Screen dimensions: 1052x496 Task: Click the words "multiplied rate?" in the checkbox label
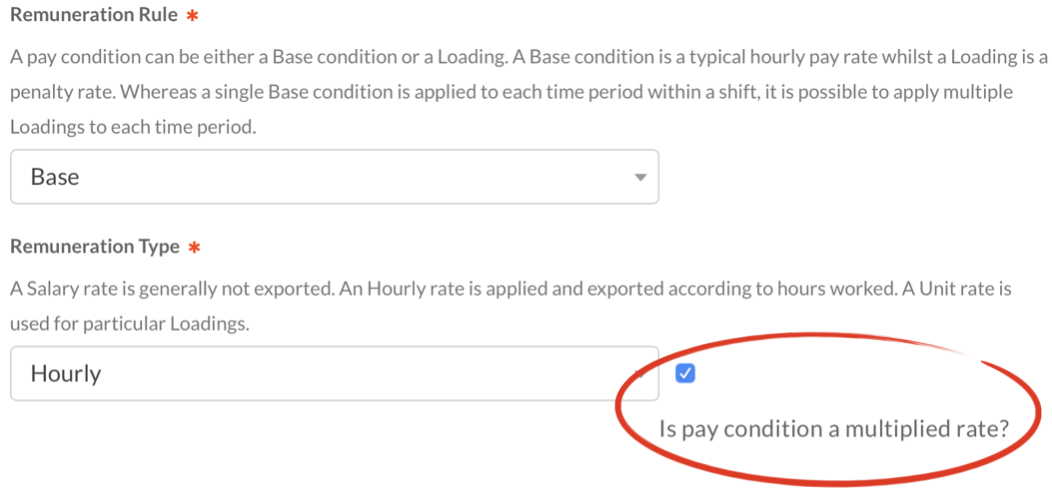(x=927, y=429)
